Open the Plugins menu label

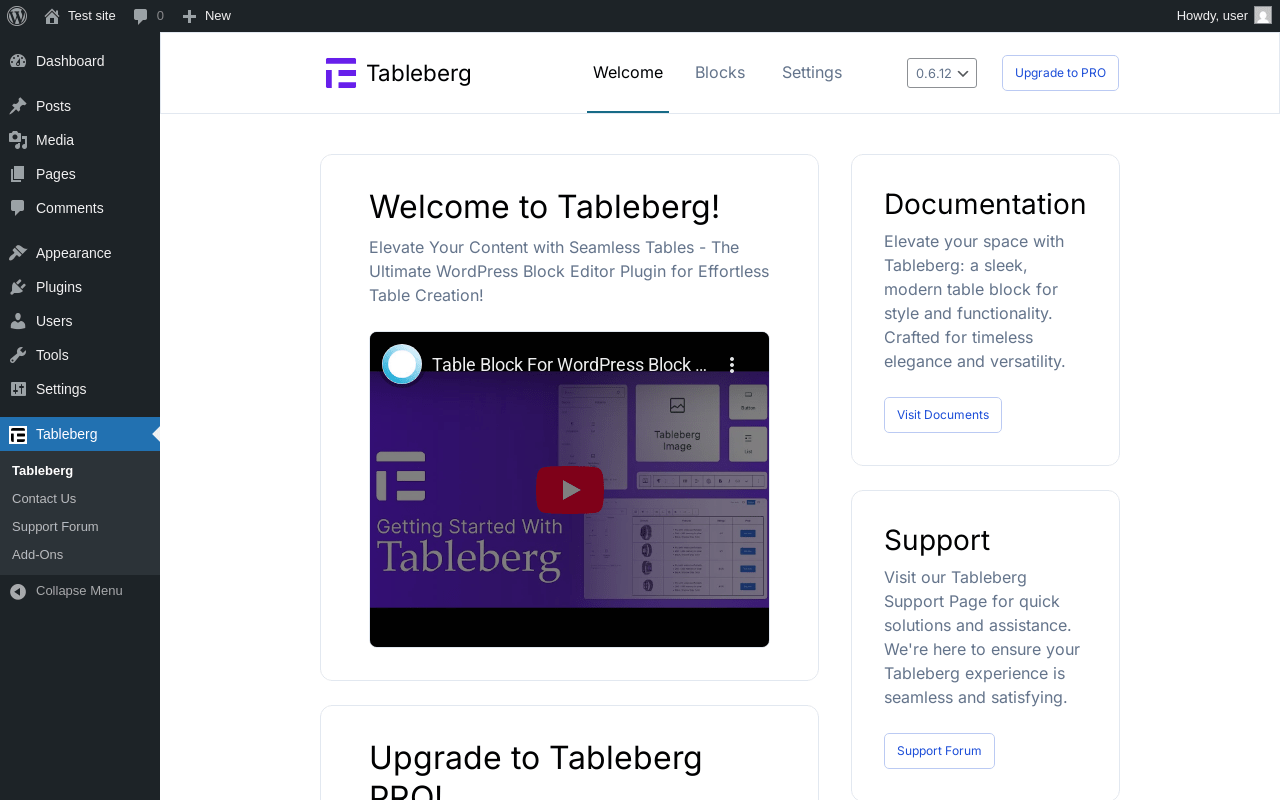(59, 287)
